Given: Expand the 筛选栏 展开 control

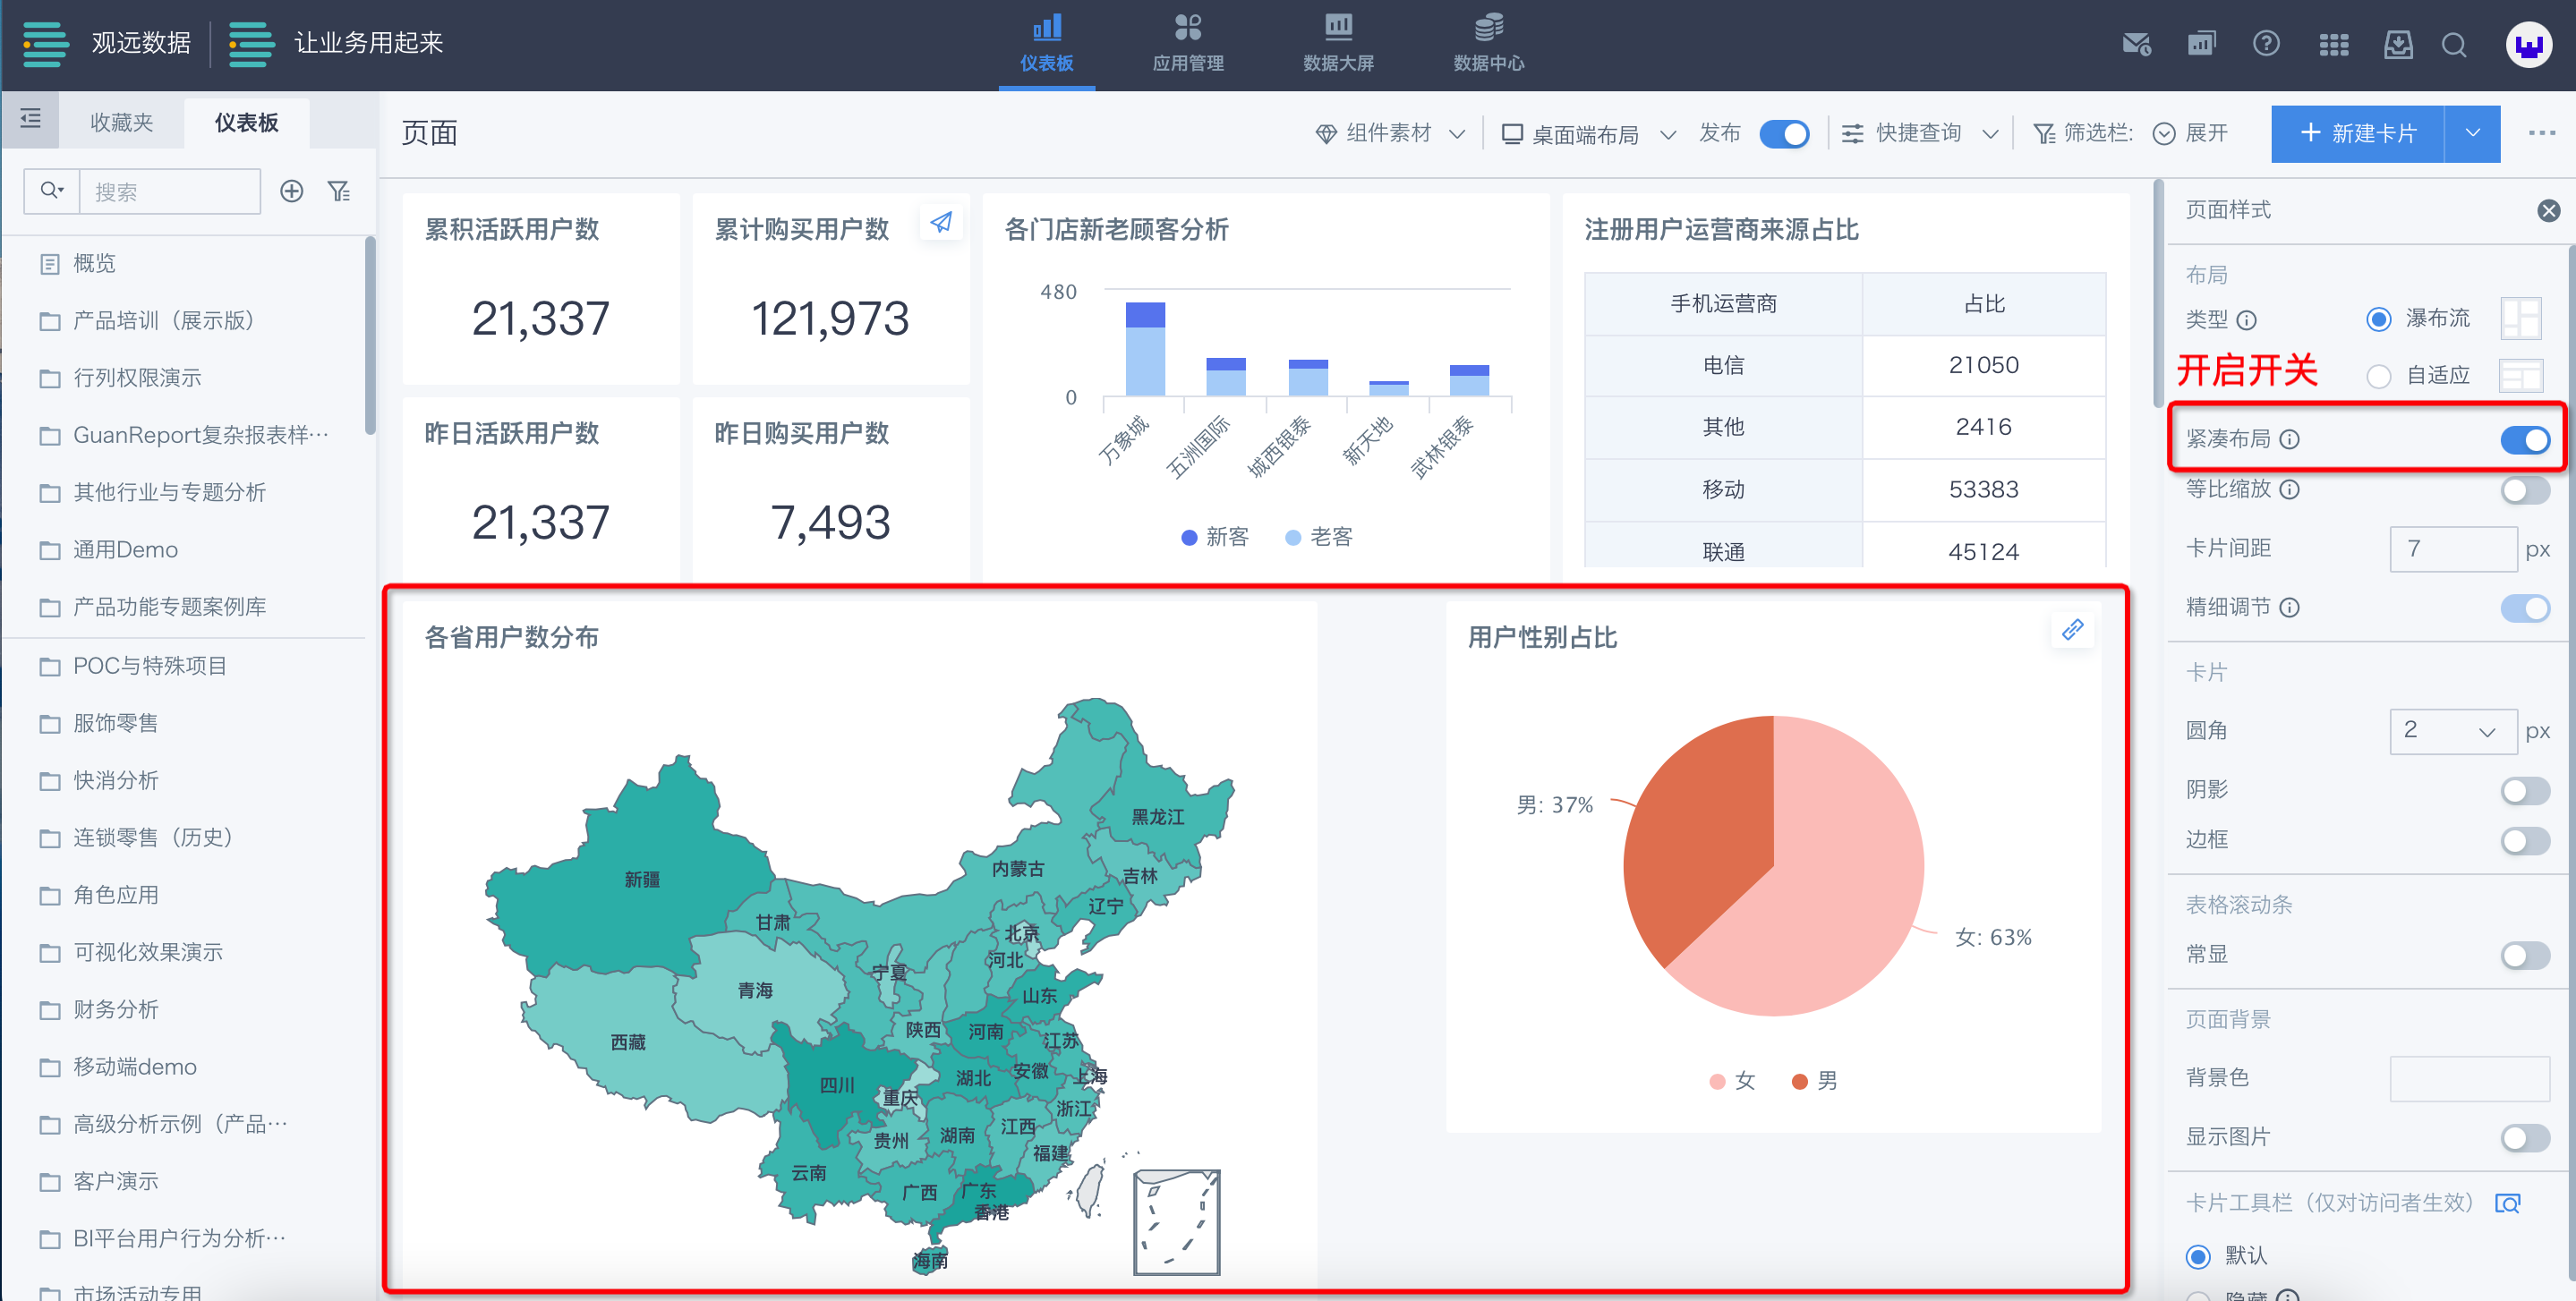Looking at the screenshot, I should pyautogui.click(x=2190, y=133).
